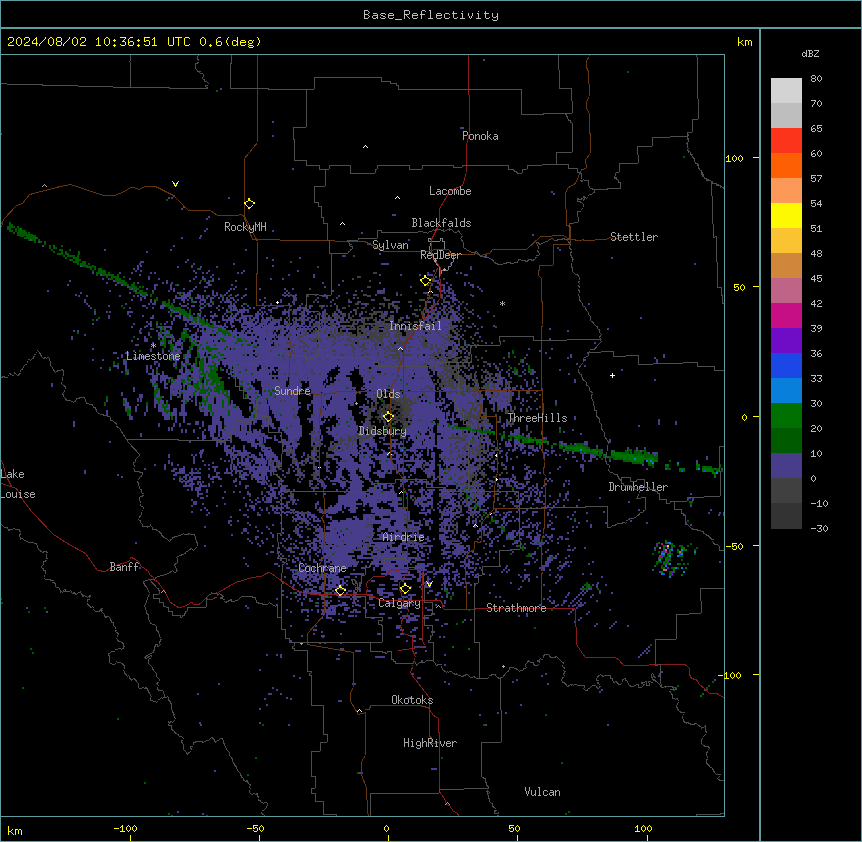862x842 pixels.
Task: Click the white asterisk east of Innisfail
Action: click(x=502, y=303)
